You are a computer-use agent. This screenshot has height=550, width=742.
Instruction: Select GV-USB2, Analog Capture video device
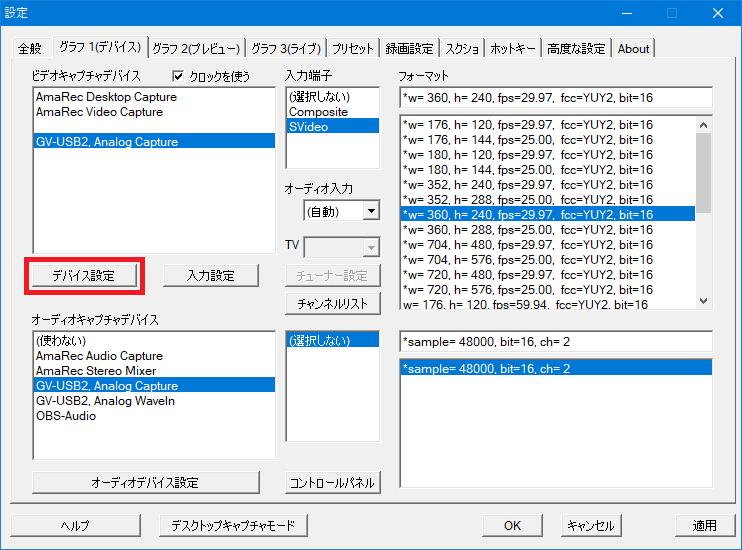click(x=154, y=141)
